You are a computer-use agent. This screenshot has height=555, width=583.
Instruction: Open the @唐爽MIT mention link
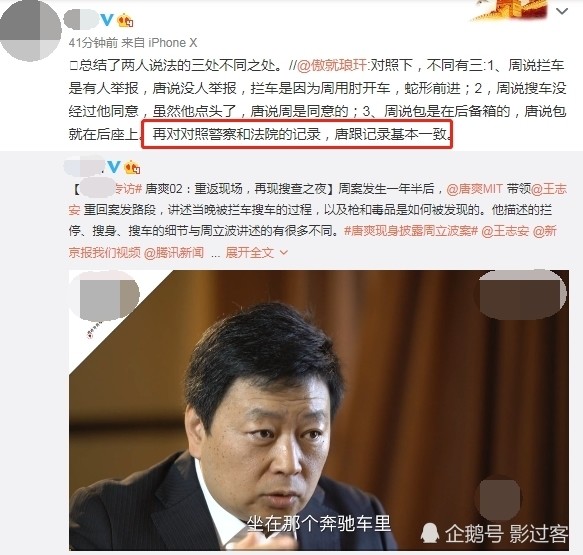point(474,189)
